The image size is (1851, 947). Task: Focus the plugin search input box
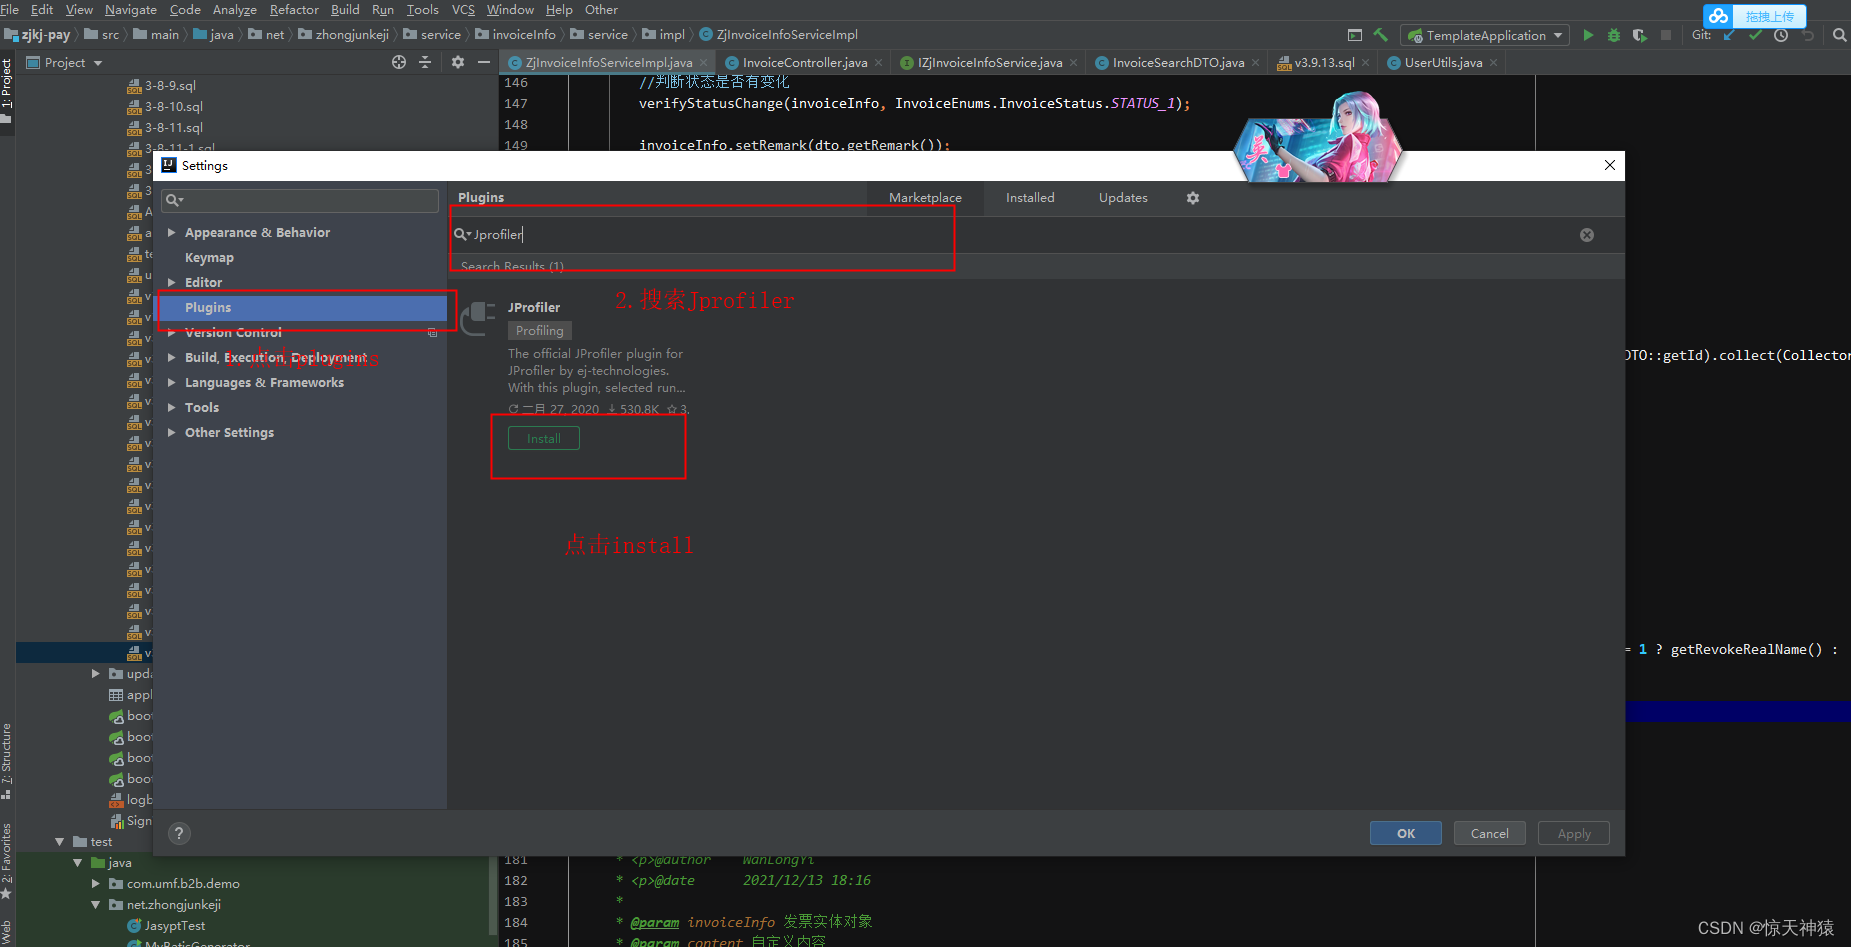tap(700, 234)
